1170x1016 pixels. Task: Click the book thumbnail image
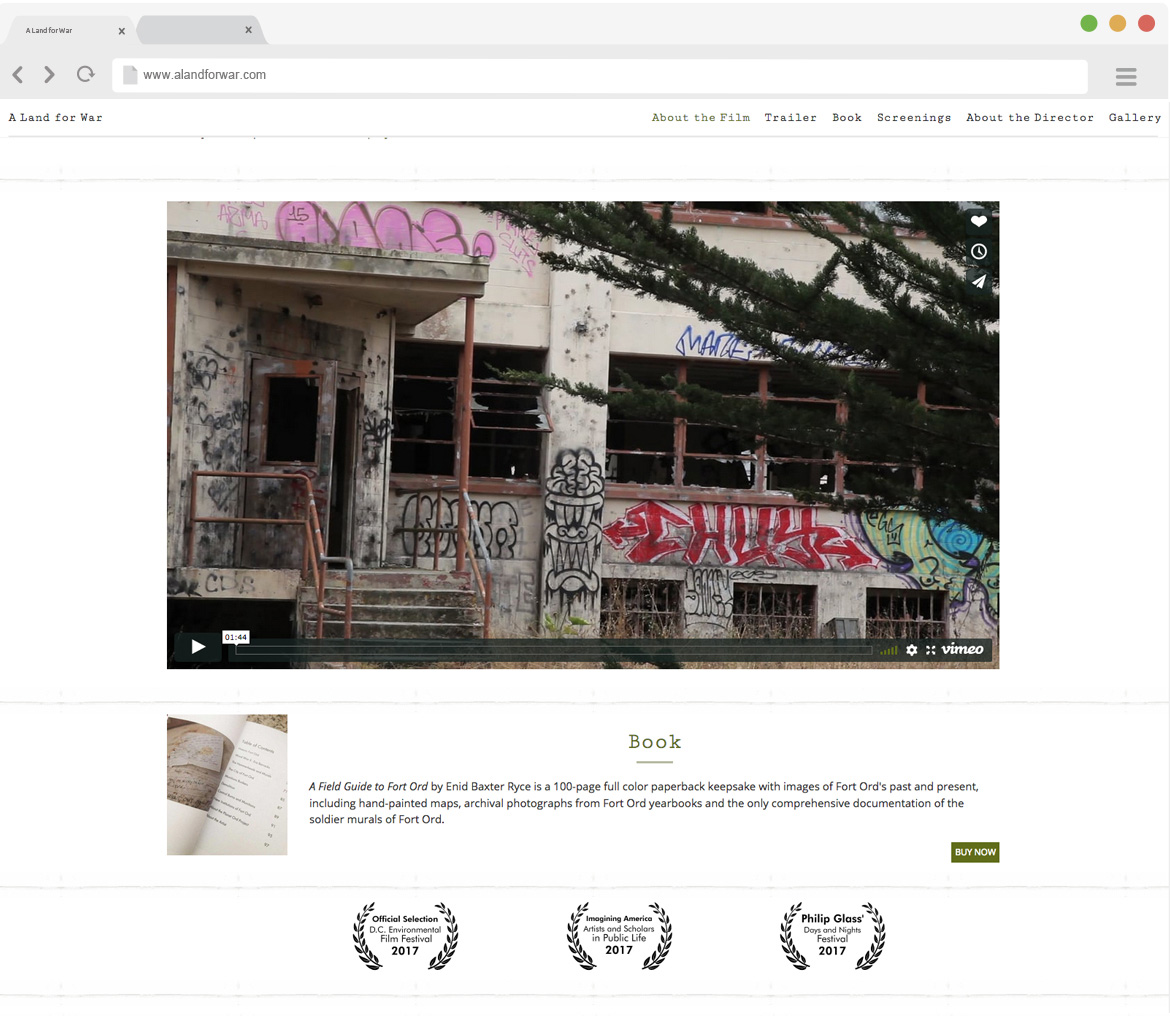[227, 785]
